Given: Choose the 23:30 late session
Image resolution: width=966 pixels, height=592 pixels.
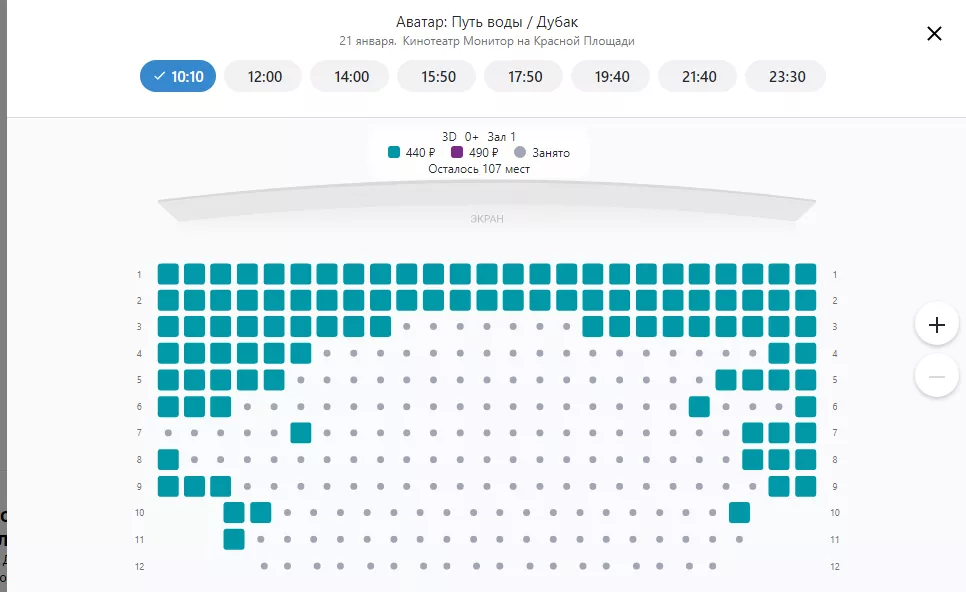Looking at the screenshot, I should pyautogui.click(x=787, y=76).
